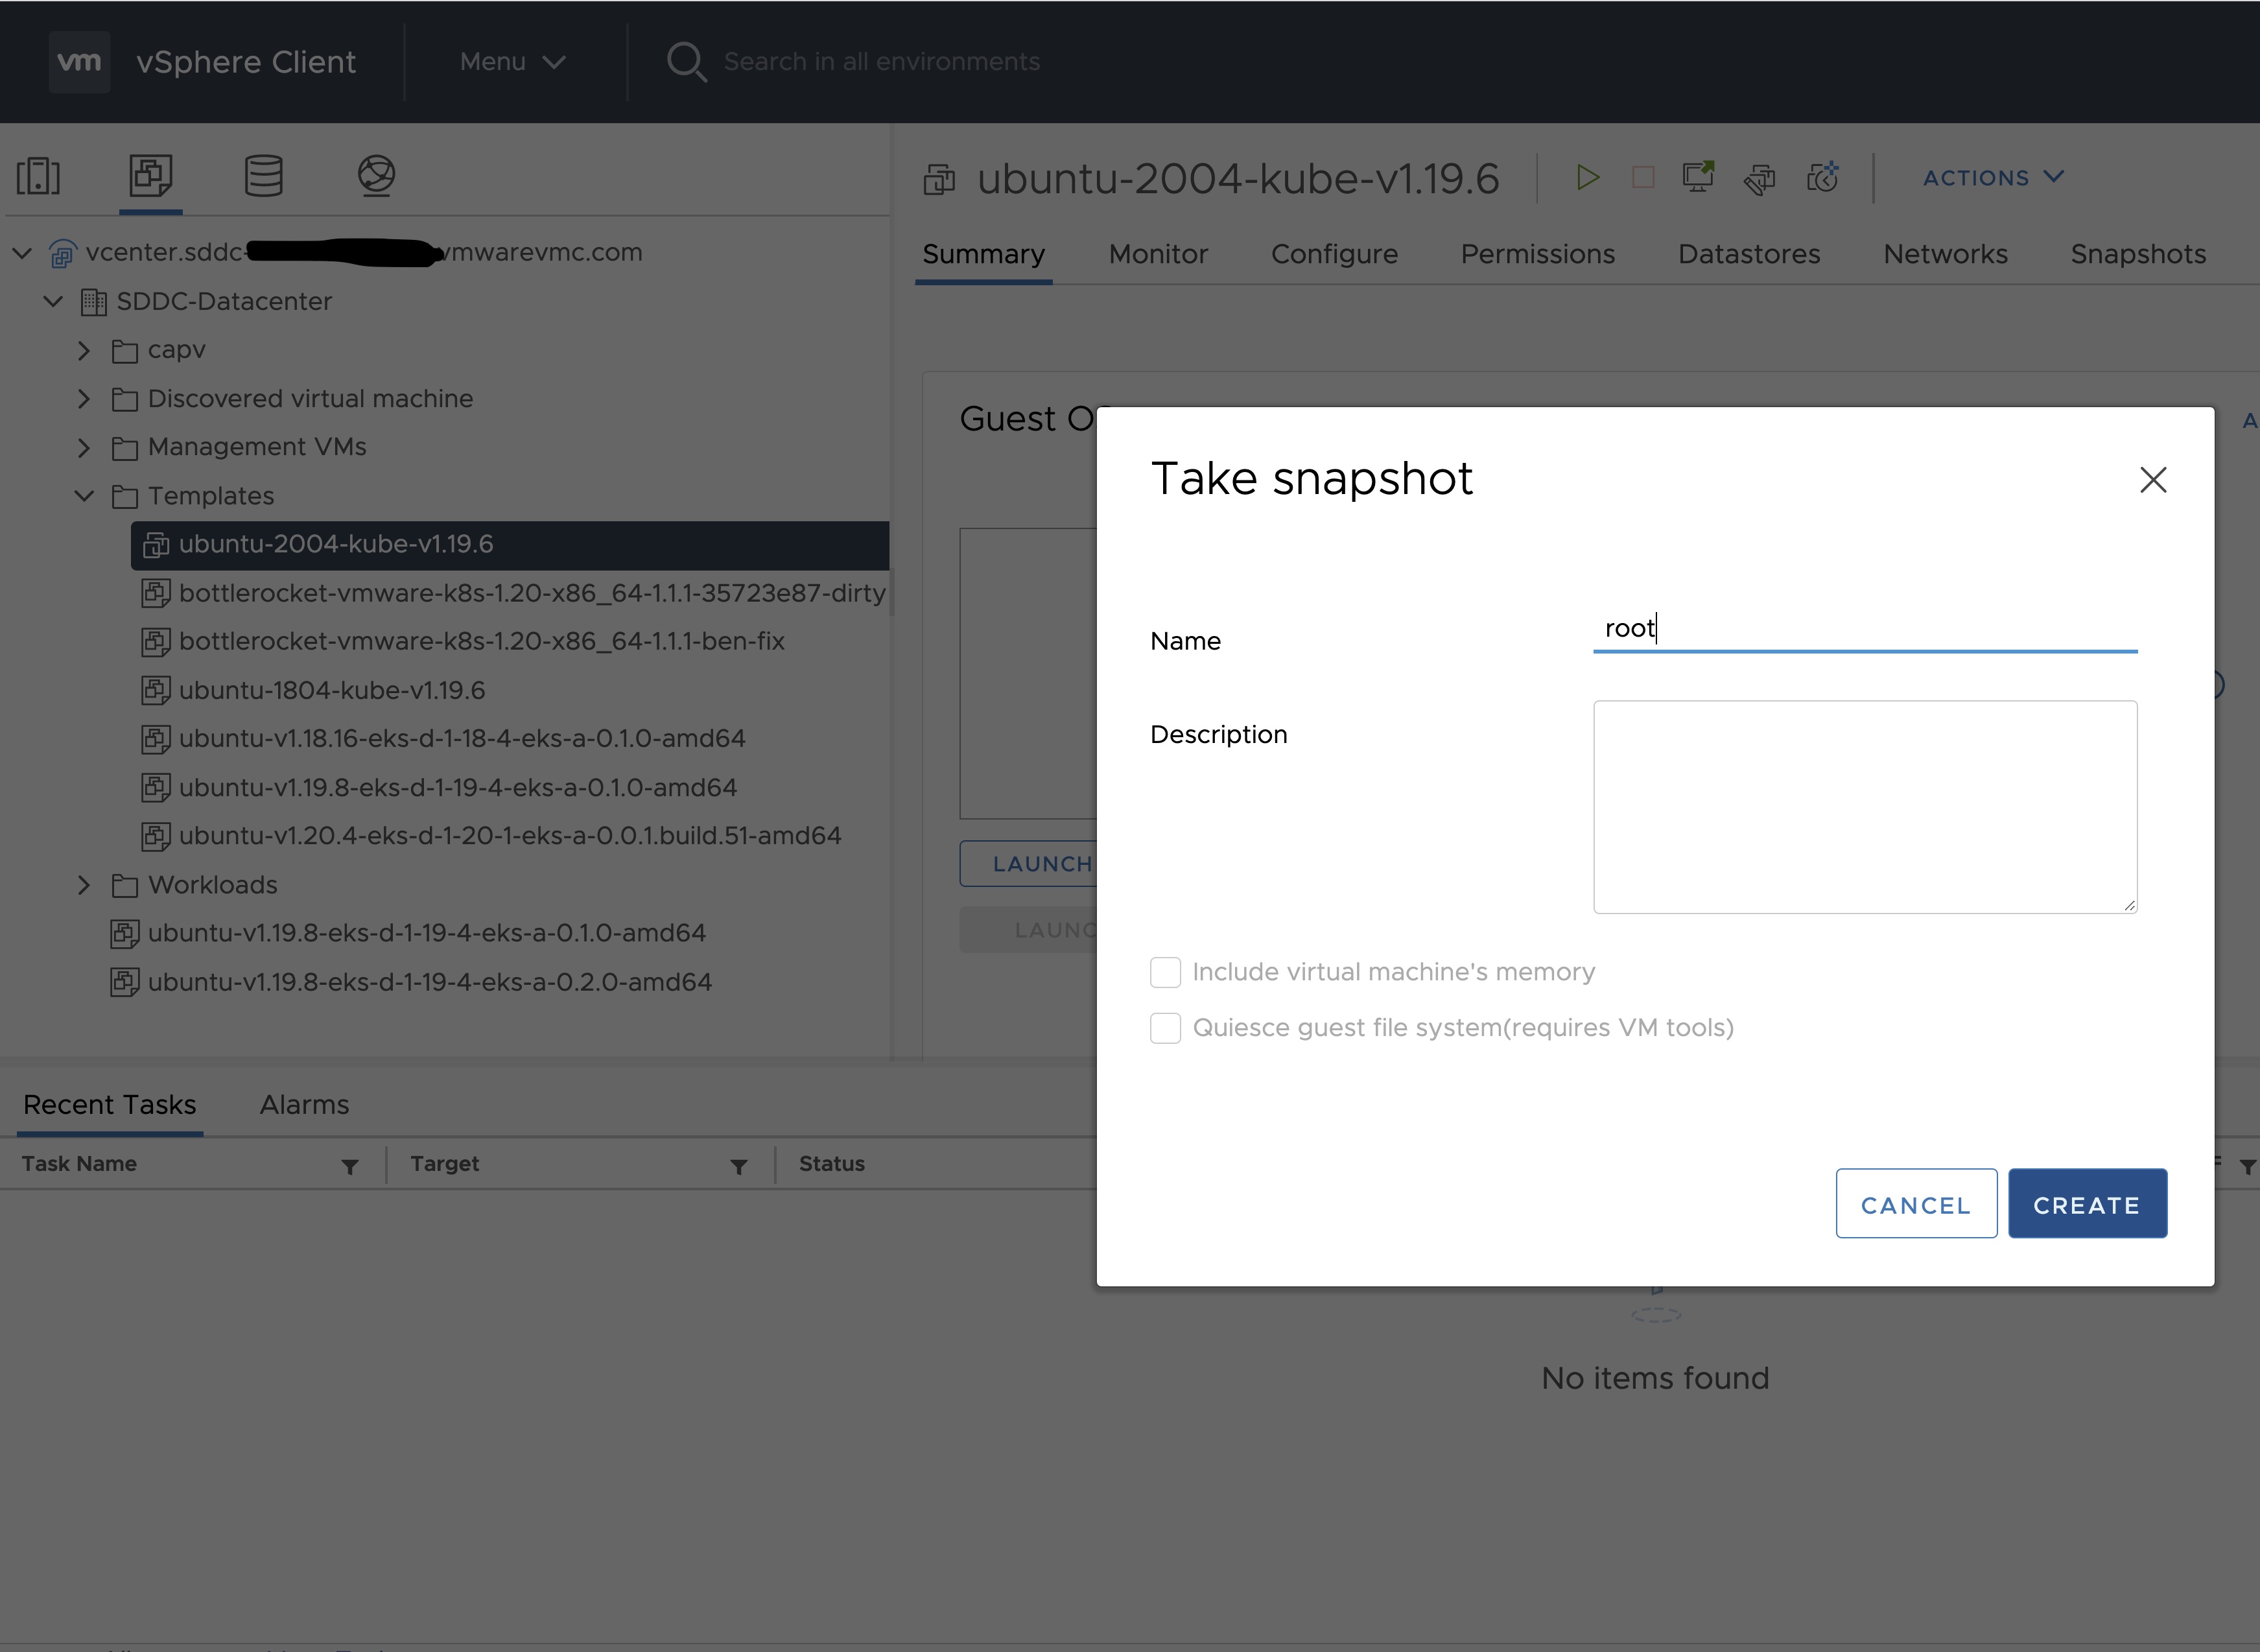
Task: Expand the Workloads folder
Action: pos(84,885)
